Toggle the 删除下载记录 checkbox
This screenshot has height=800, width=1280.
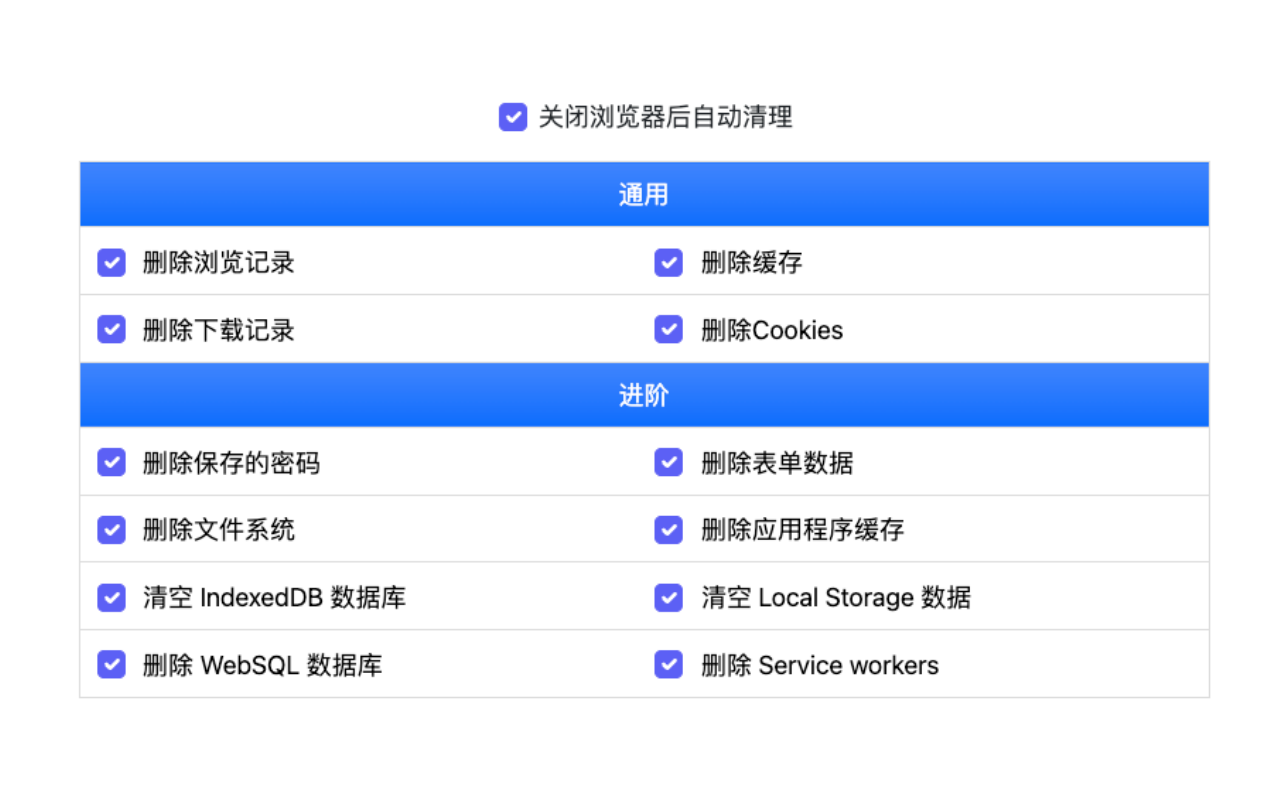coord(111,329)
